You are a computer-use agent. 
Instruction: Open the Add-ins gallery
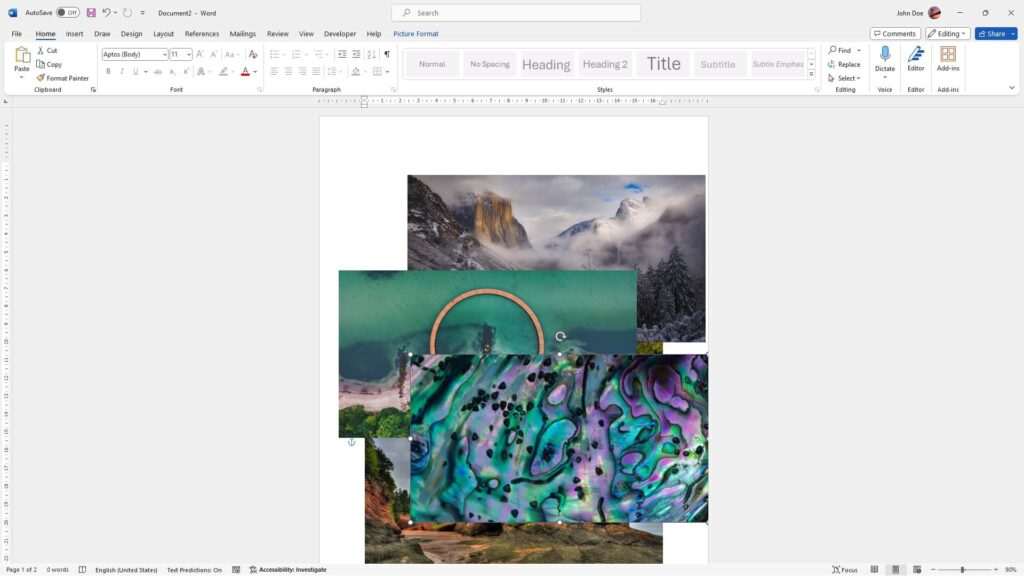[x=948, y=62]
